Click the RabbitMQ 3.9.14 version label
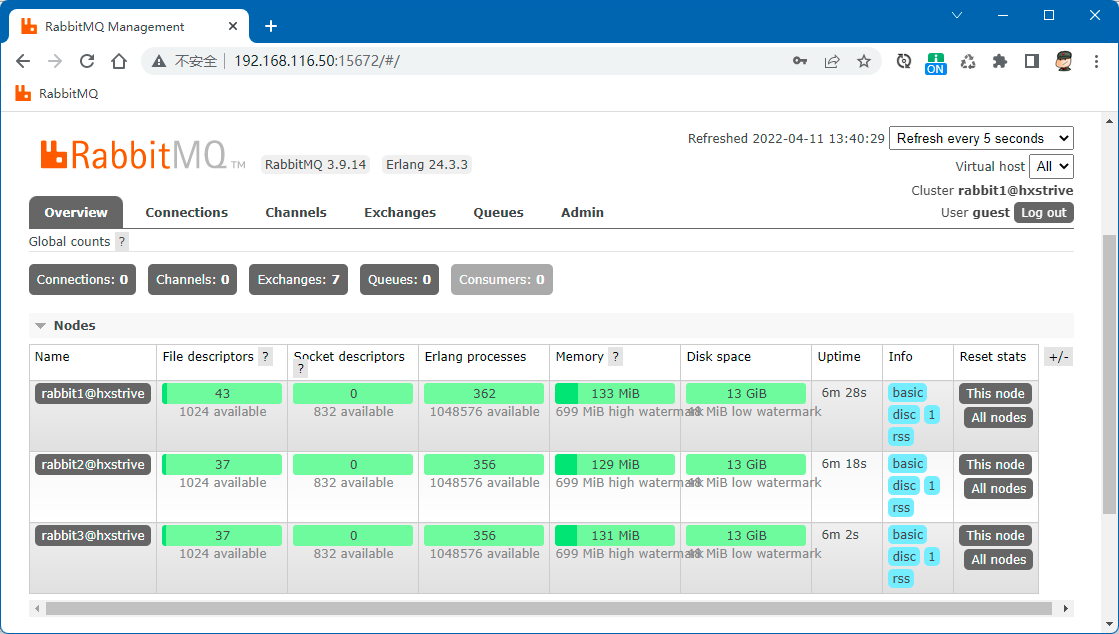 pyautogui.click(x=315, y=165)
